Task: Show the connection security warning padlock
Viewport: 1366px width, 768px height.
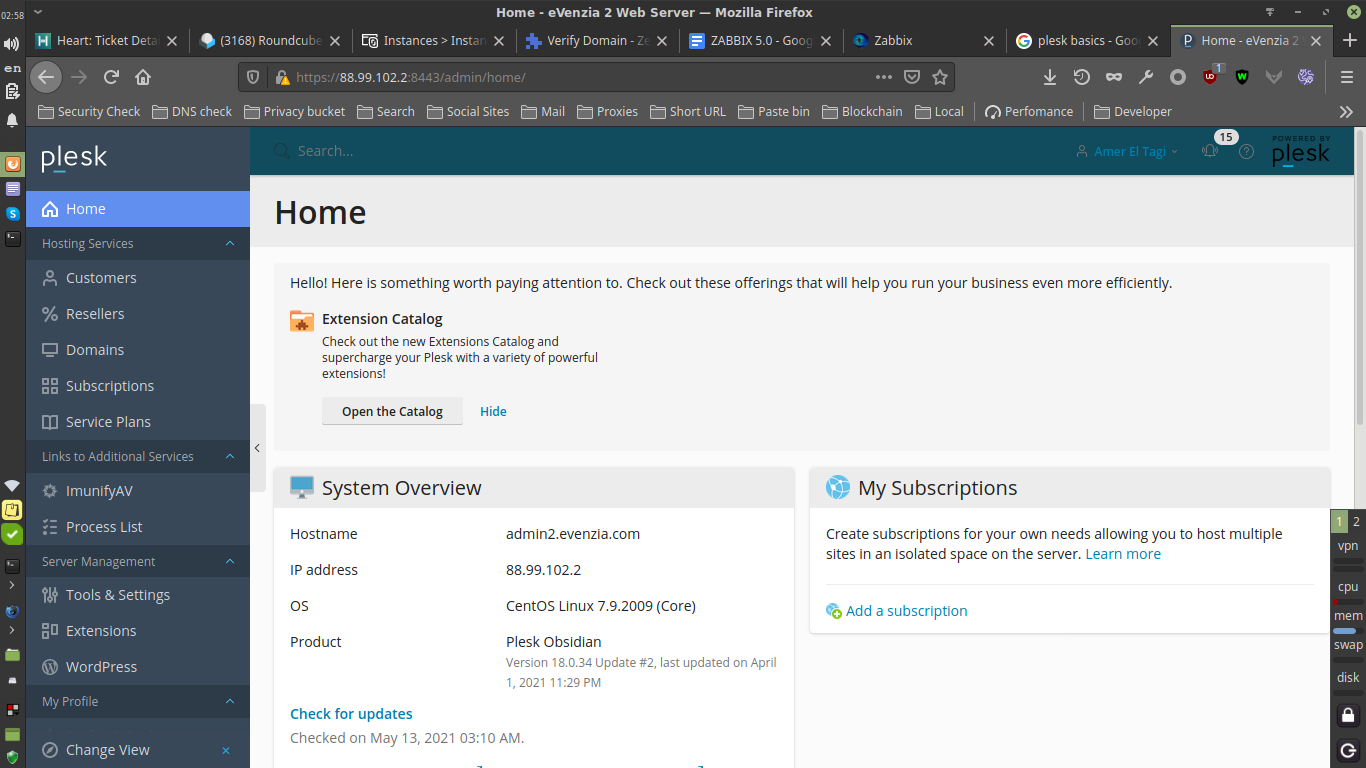Action: coord(282,77)
